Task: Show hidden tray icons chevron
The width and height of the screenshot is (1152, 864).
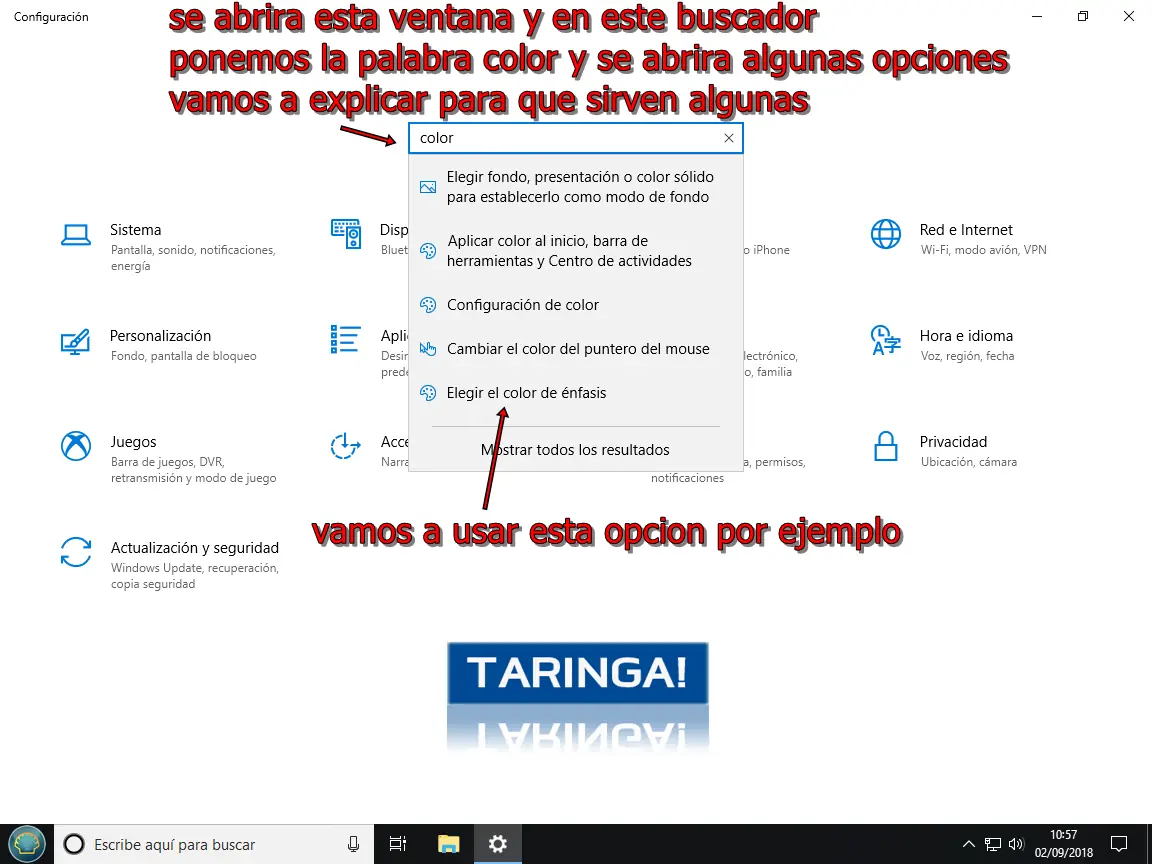Action: (968, 844)
